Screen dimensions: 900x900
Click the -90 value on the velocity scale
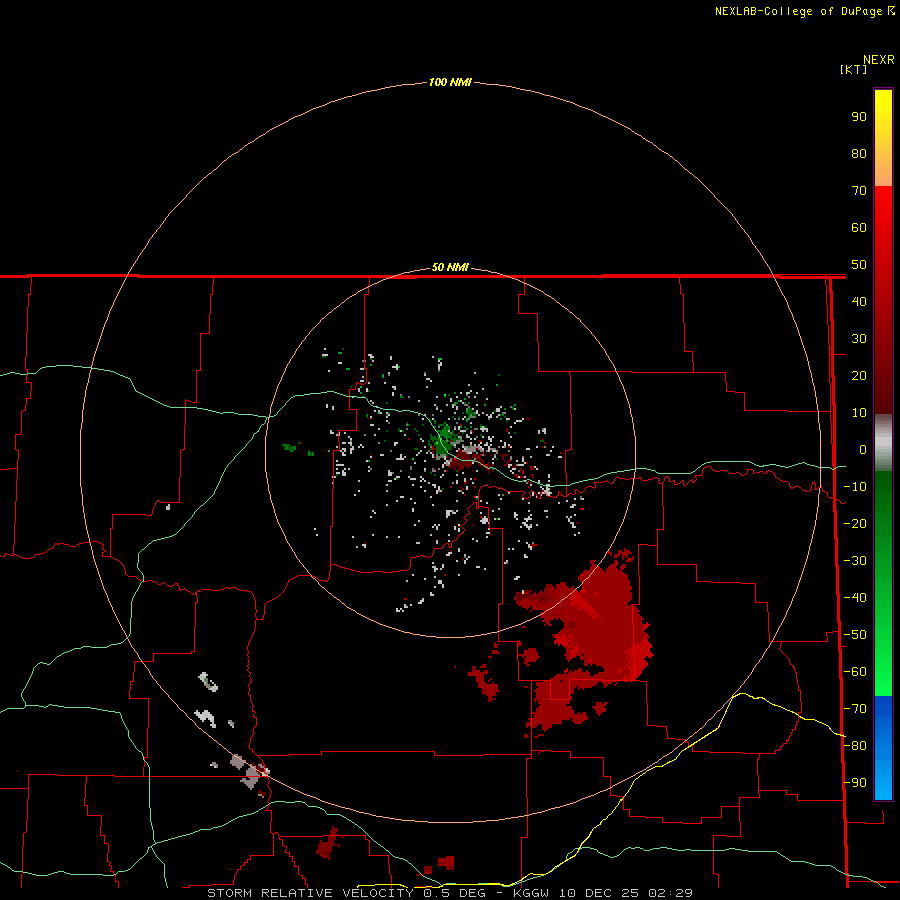[x=855, y=783]
